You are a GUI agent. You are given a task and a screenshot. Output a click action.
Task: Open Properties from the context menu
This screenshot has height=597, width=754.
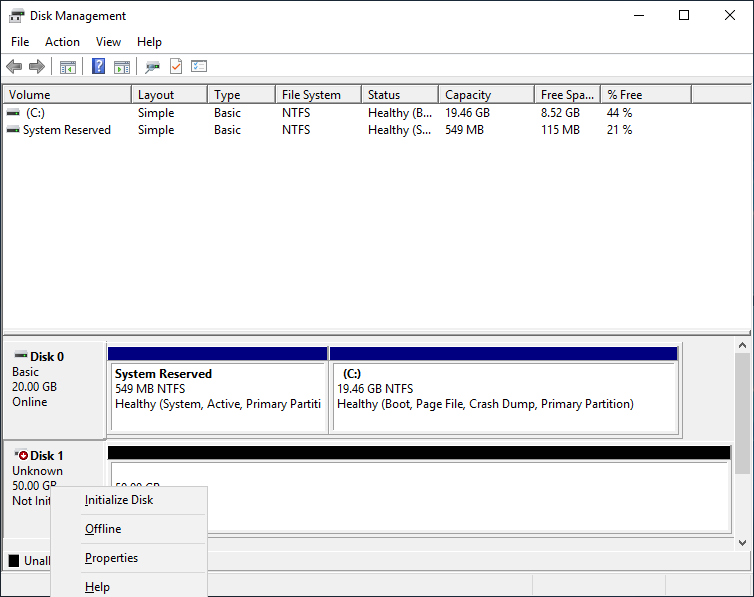129,558
